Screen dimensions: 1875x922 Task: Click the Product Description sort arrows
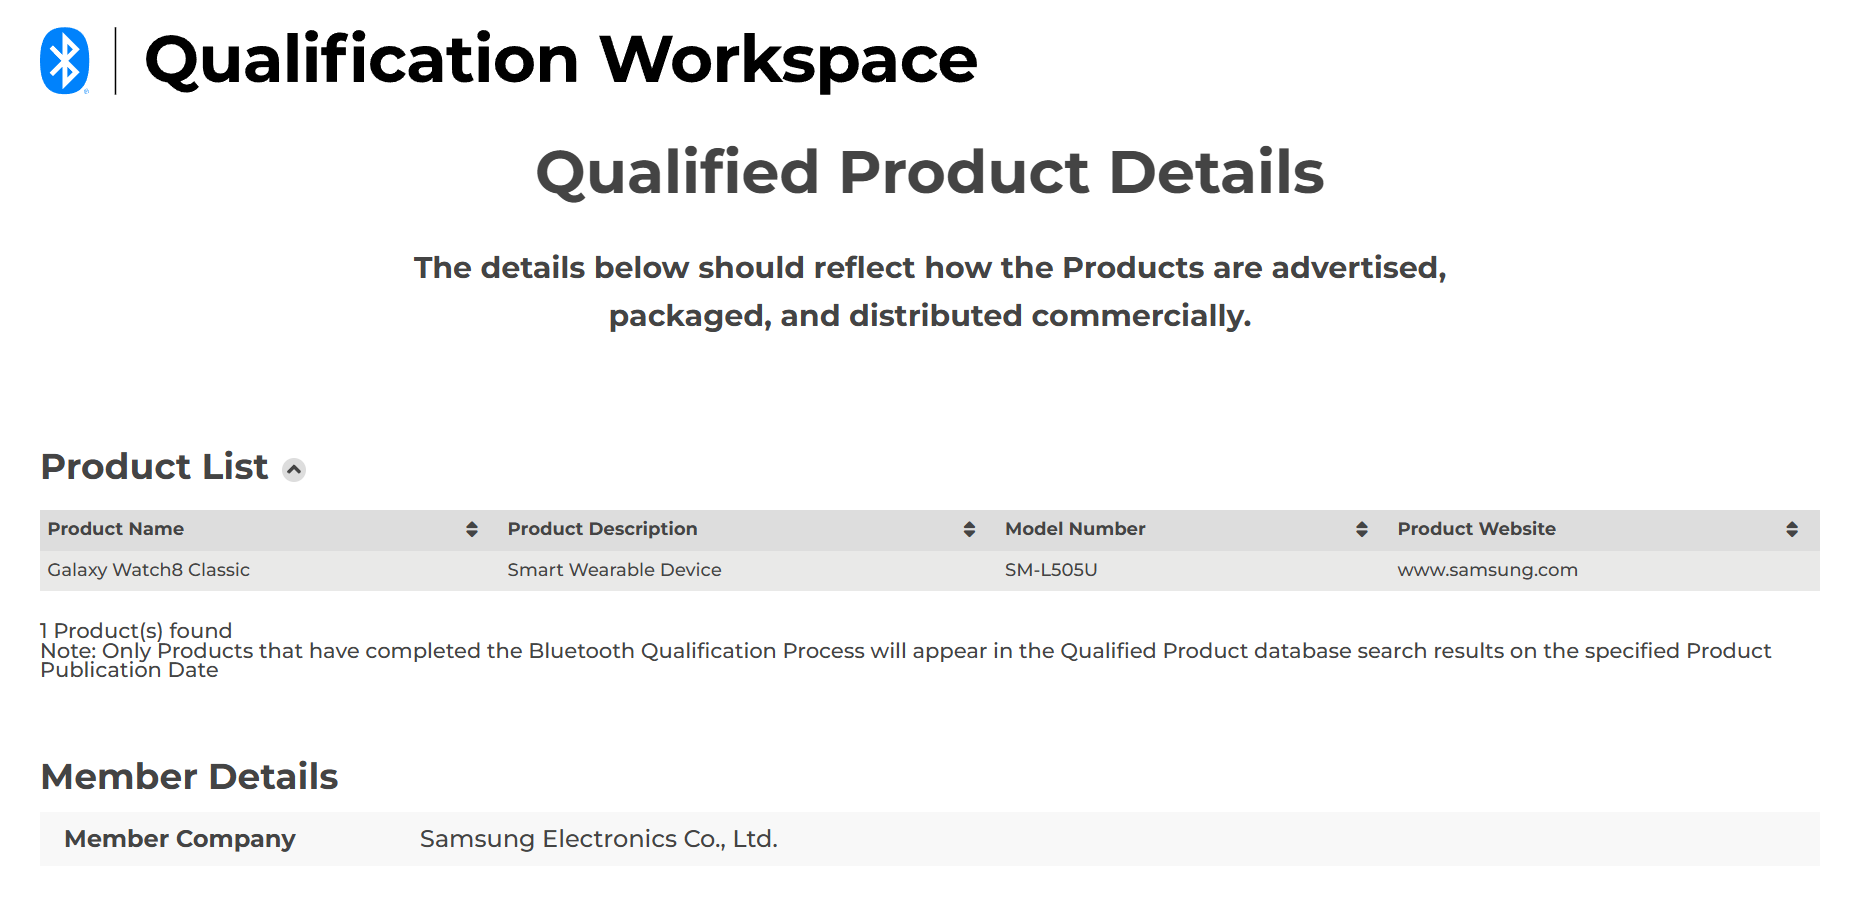[x=969, y=529]
